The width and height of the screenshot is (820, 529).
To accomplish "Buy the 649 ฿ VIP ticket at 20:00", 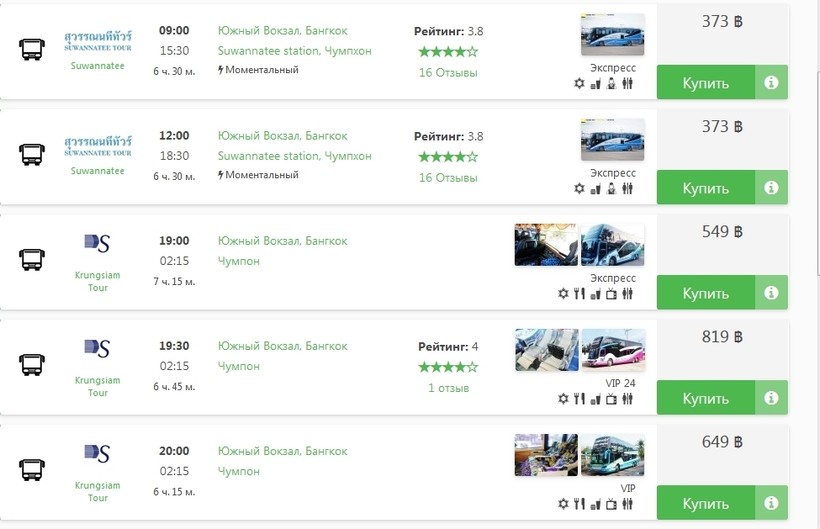I will [x=706, y=503].
